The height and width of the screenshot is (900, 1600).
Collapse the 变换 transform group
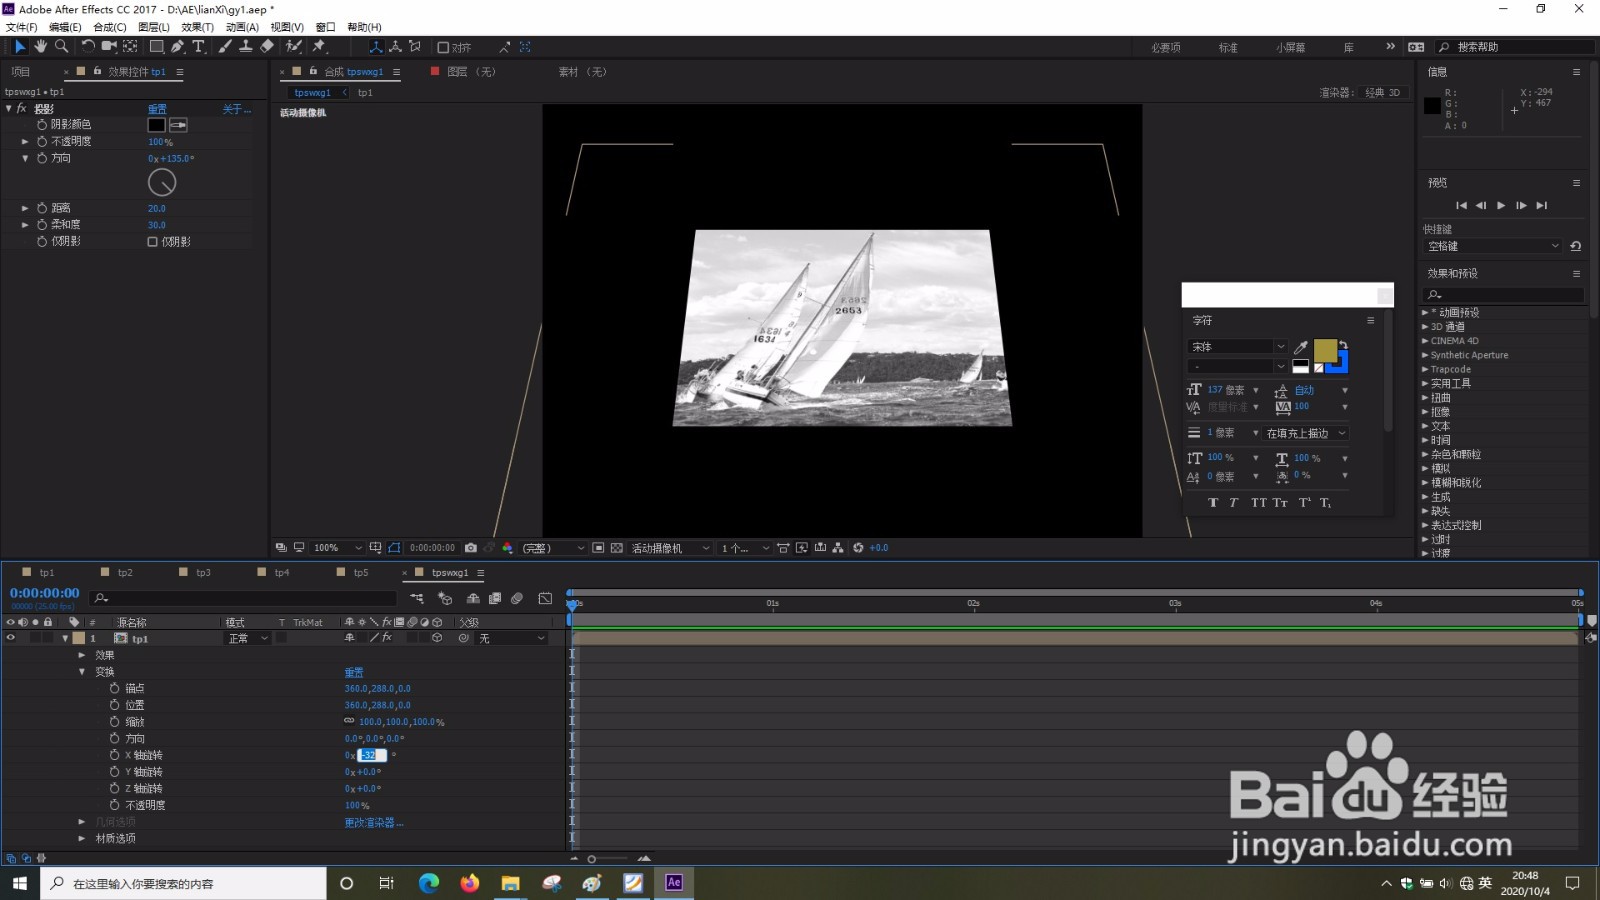(82, 672)
